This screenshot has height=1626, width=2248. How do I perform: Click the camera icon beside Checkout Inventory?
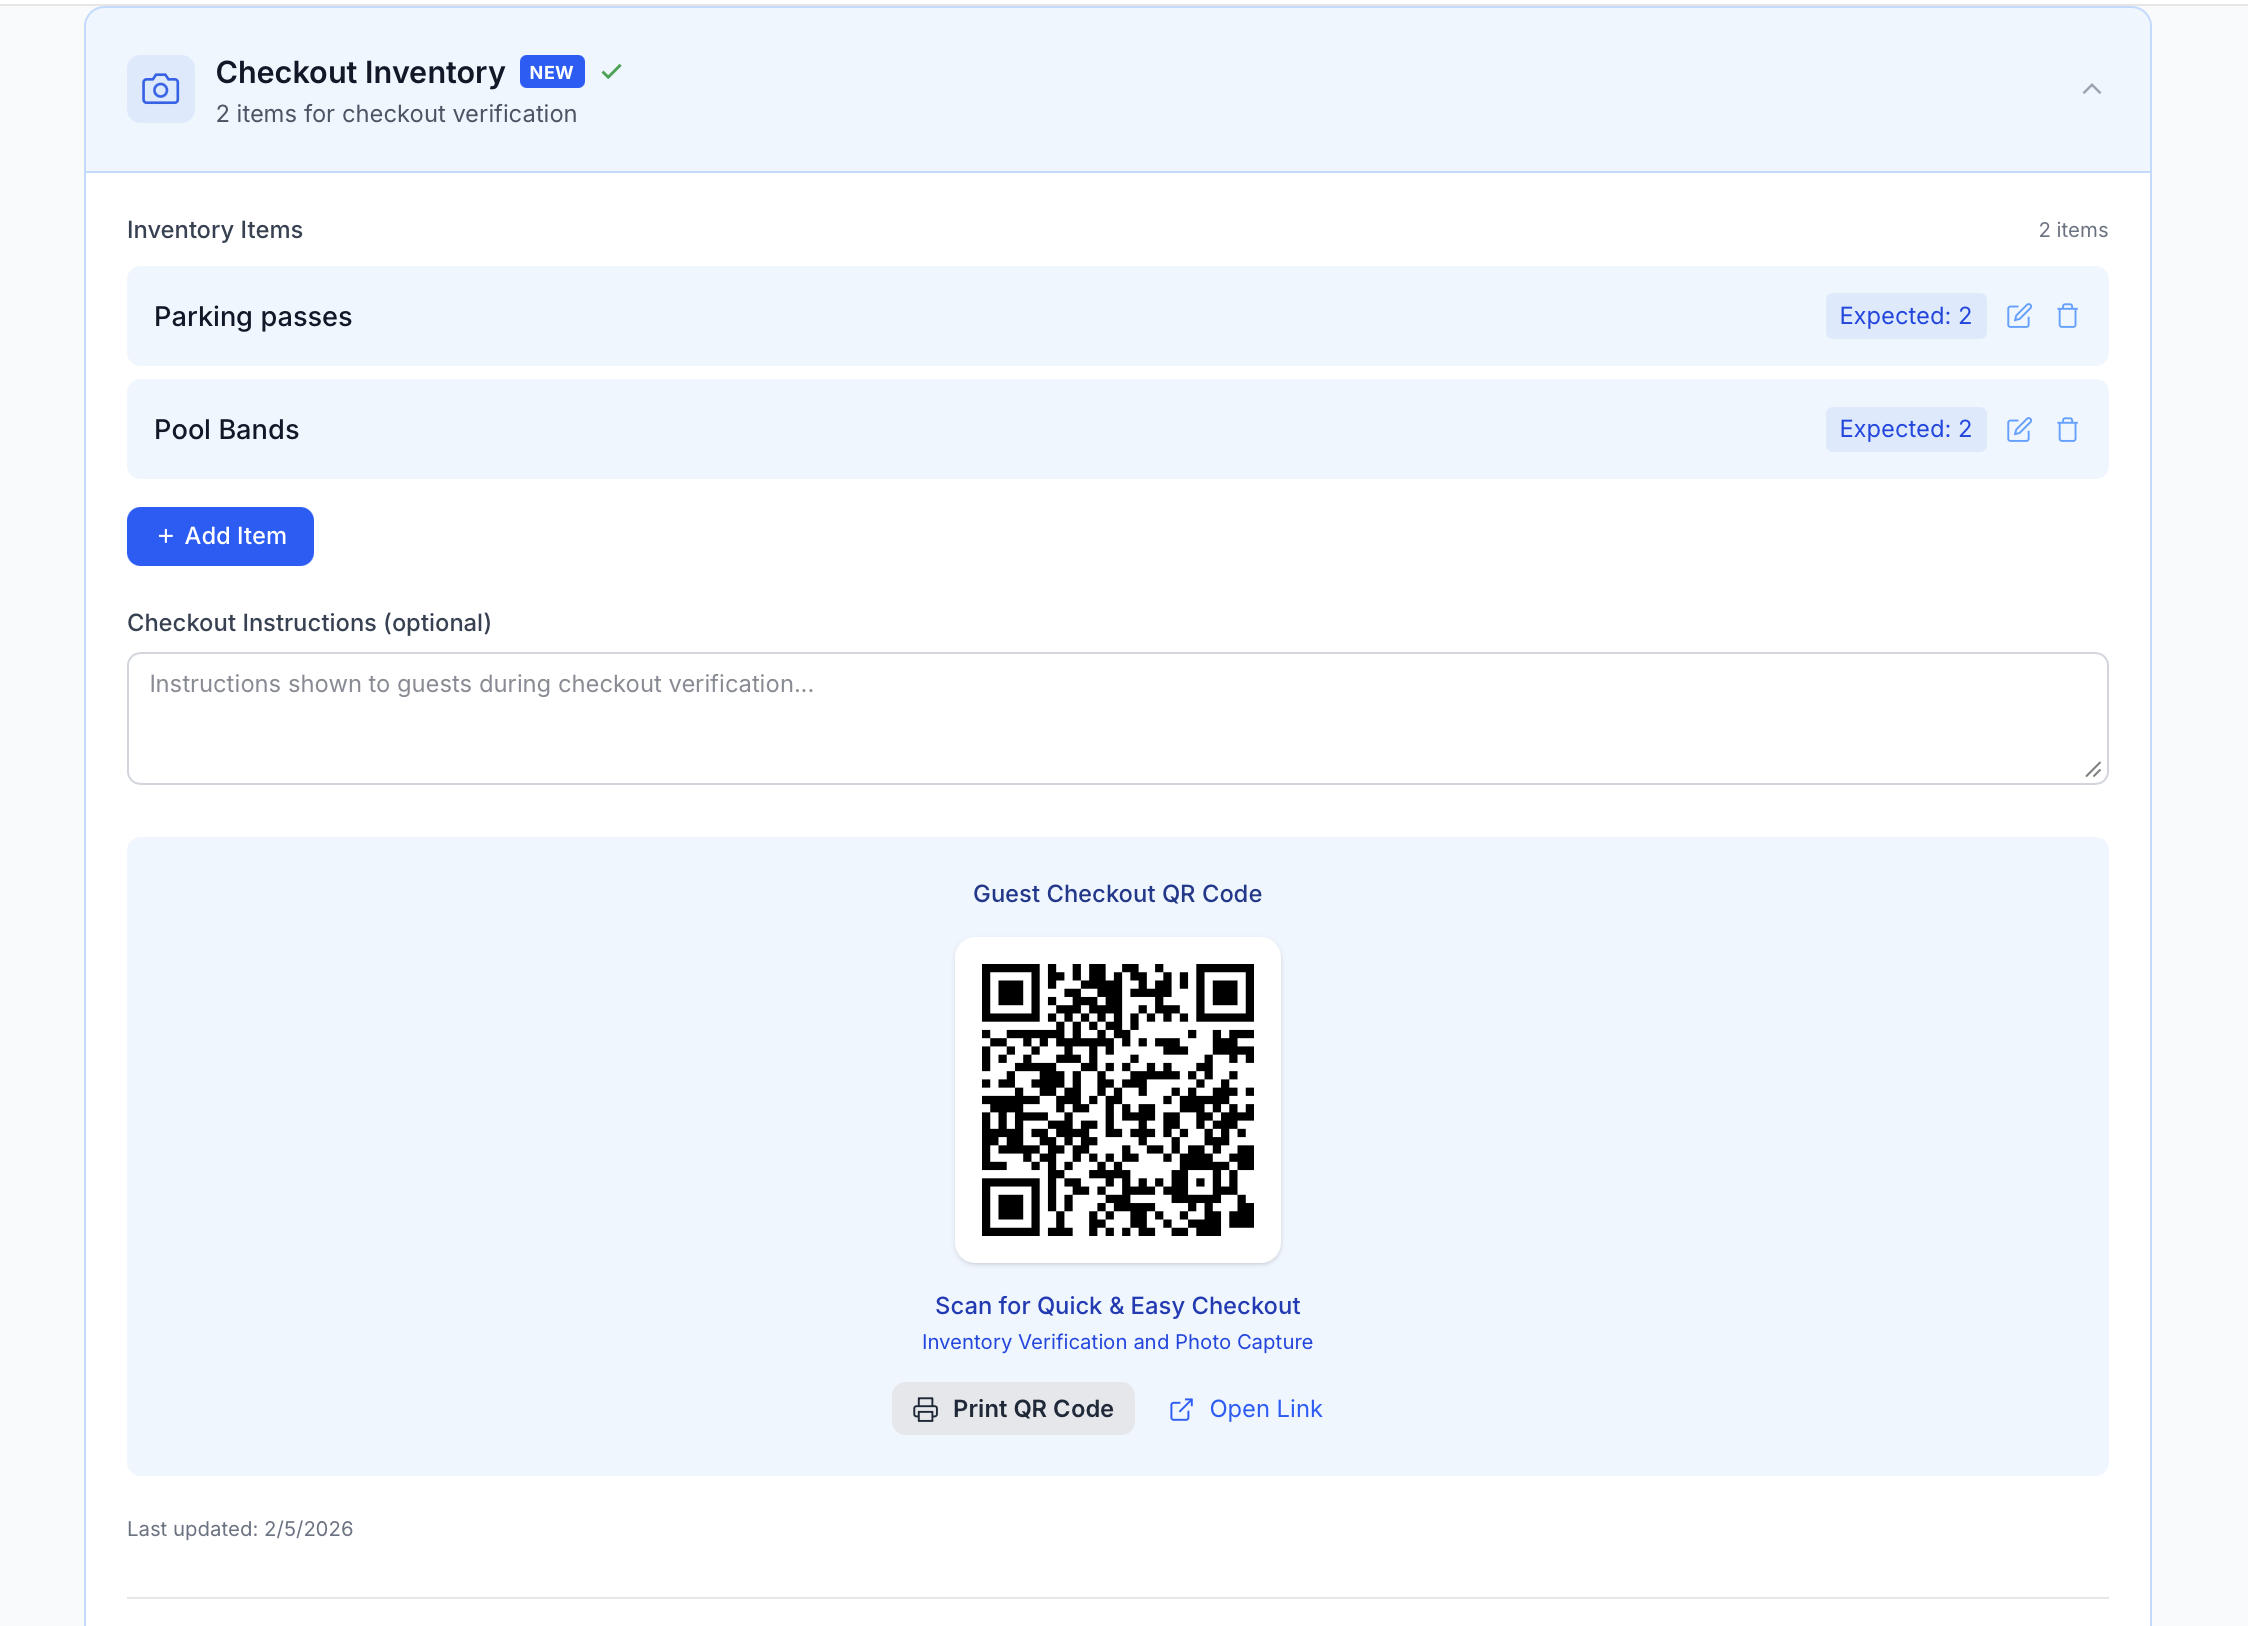tap(161, 89)
